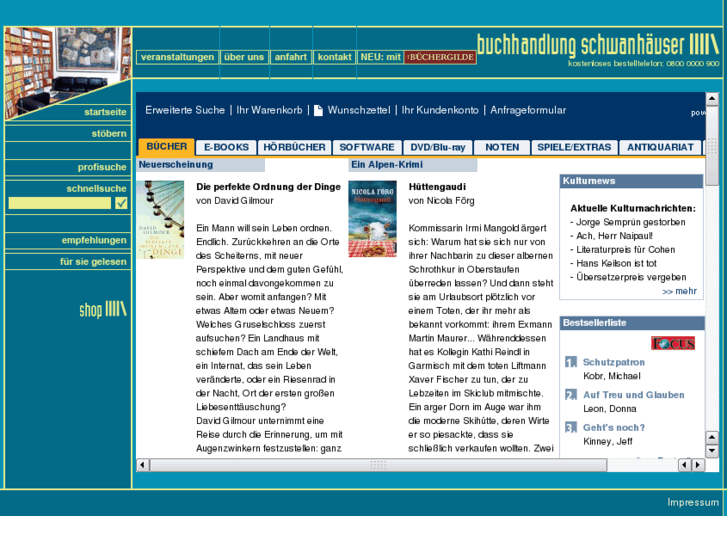The width and height of the screenshot is (727, 545).
Task: Click the shop logo in sidebar
Action: click(x=102, y=309)
